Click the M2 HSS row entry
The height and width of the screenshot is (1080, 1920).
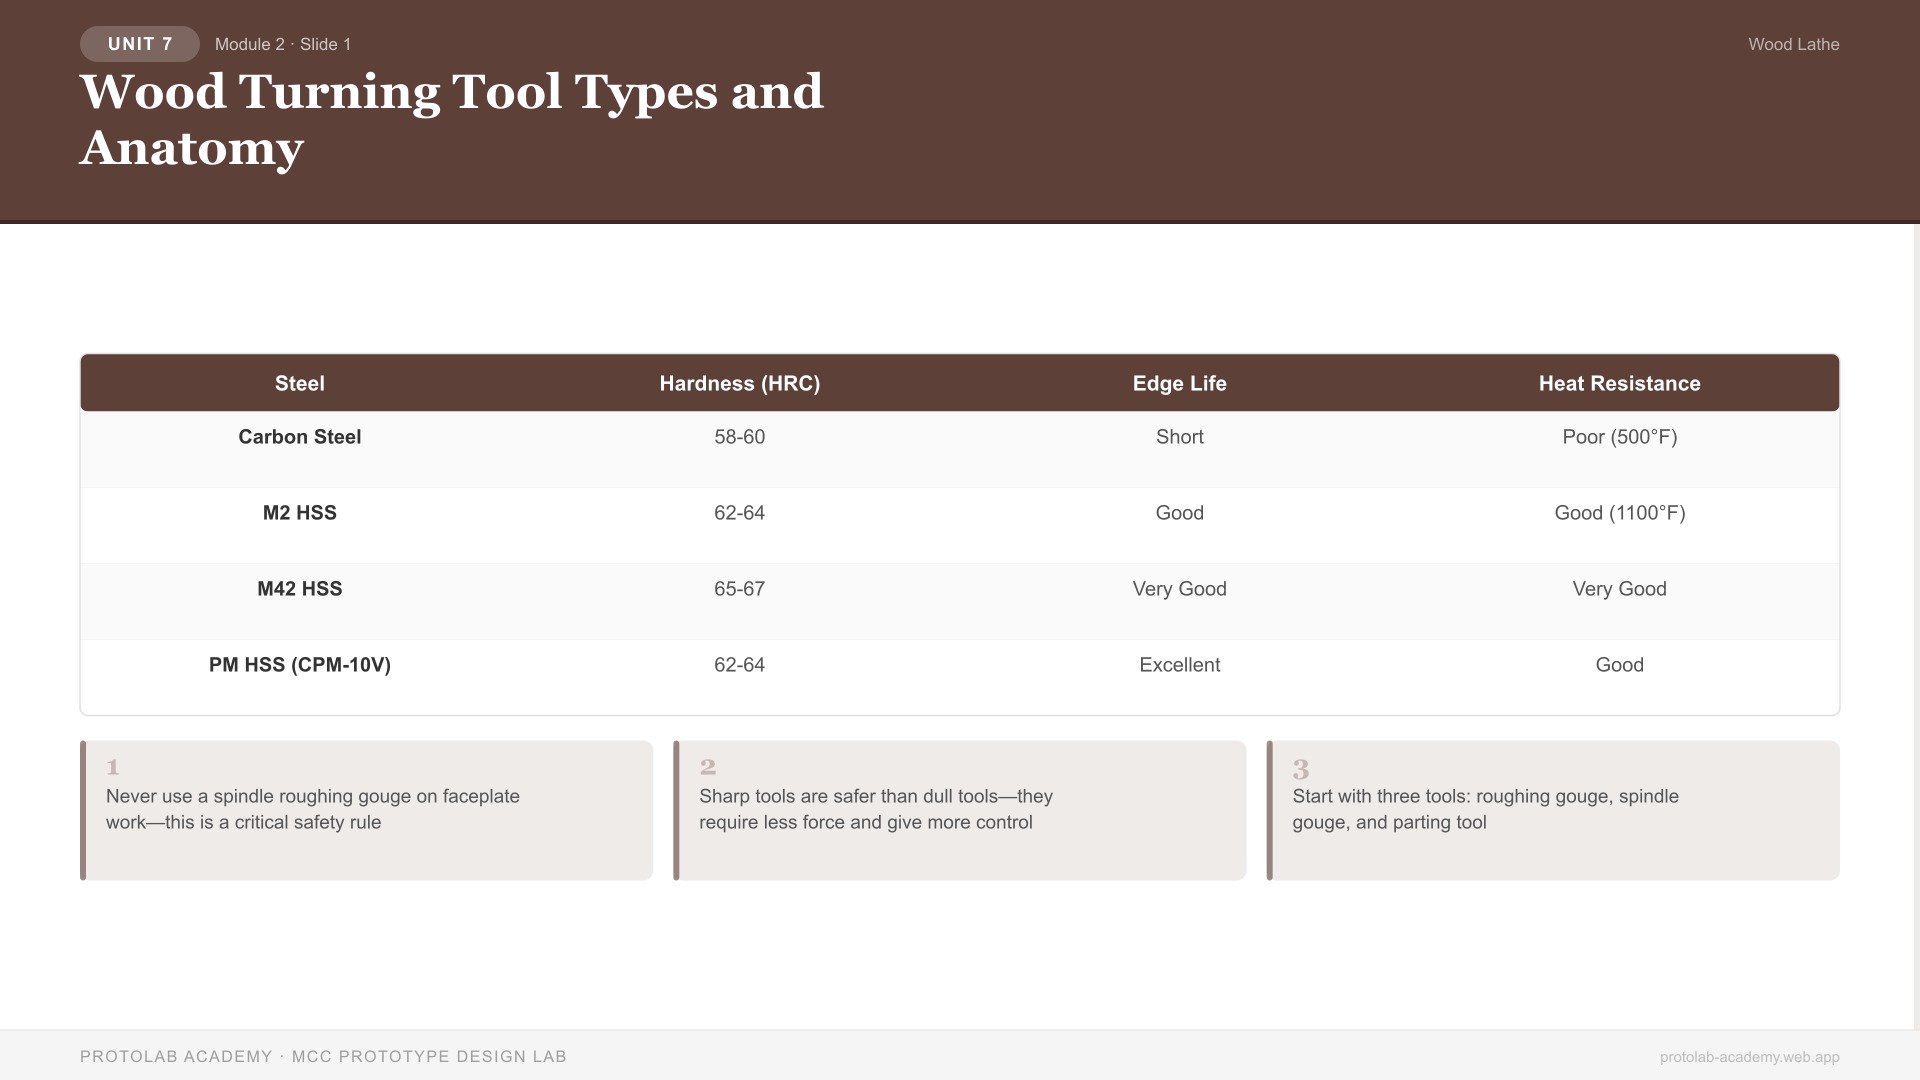[299, 513]
